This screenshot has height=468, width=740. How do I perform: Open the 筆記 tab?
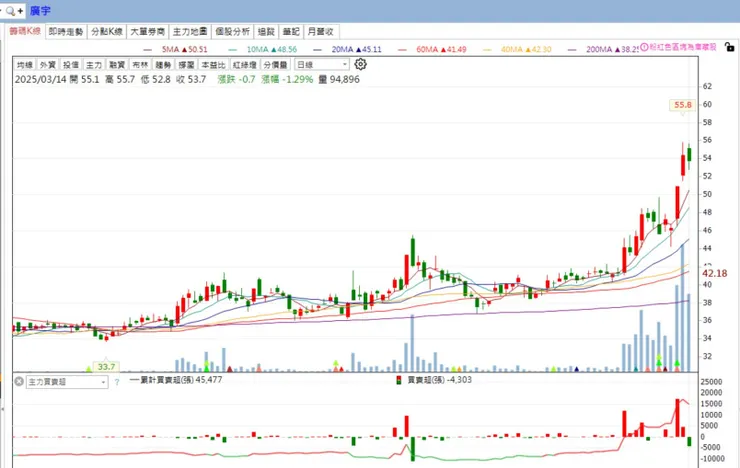(x=291, y=32)
